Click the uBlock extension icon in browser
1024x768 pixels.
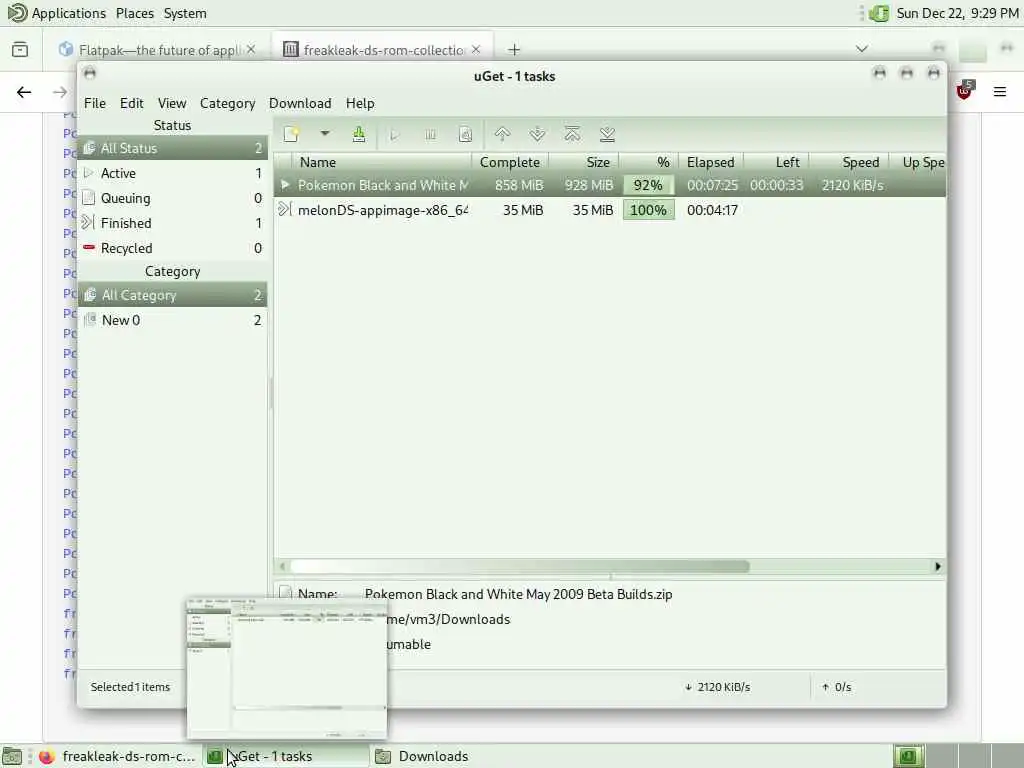pyautogui.click(x=965, y=91)
